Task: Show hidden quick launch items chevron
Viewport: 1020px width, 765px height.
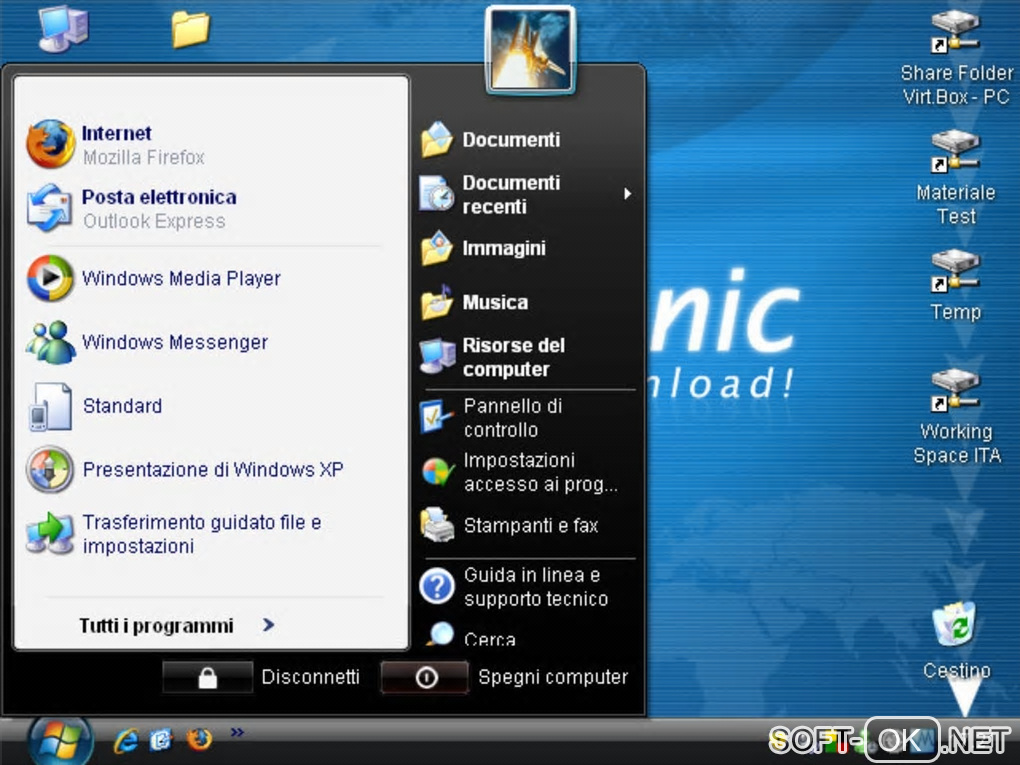Action: point(237,733)
